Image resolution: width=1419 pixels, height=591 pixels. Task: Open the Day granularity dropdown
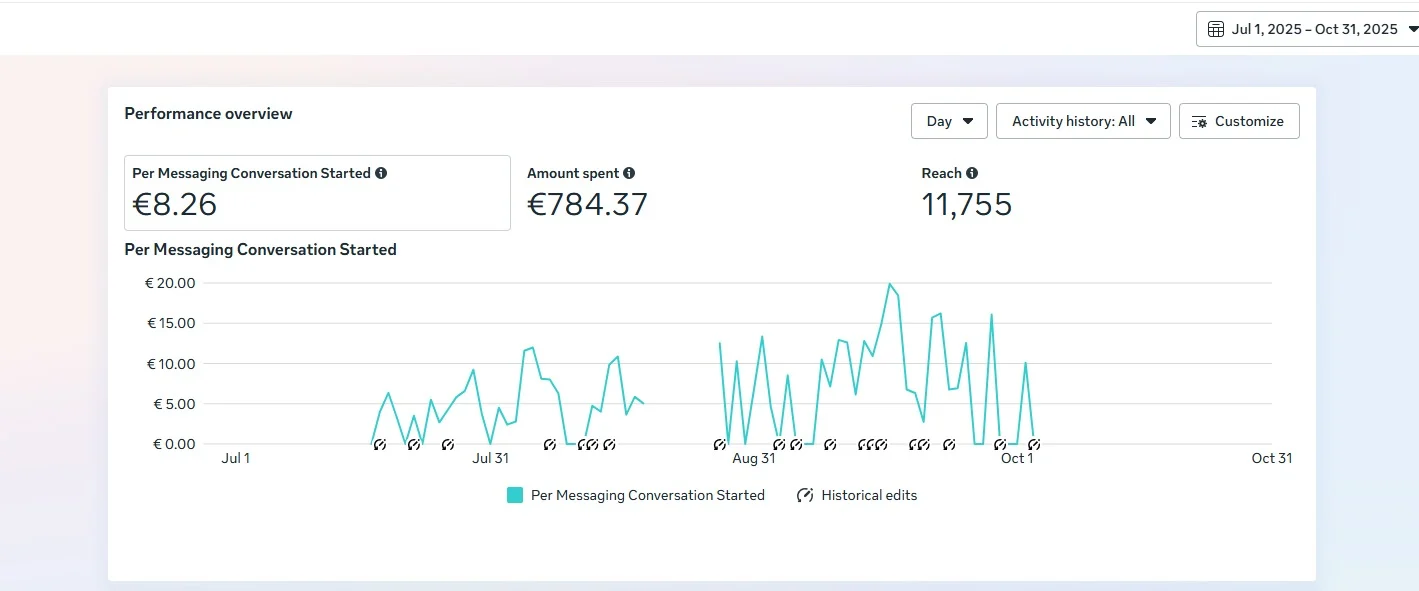(x=949, y=121)
